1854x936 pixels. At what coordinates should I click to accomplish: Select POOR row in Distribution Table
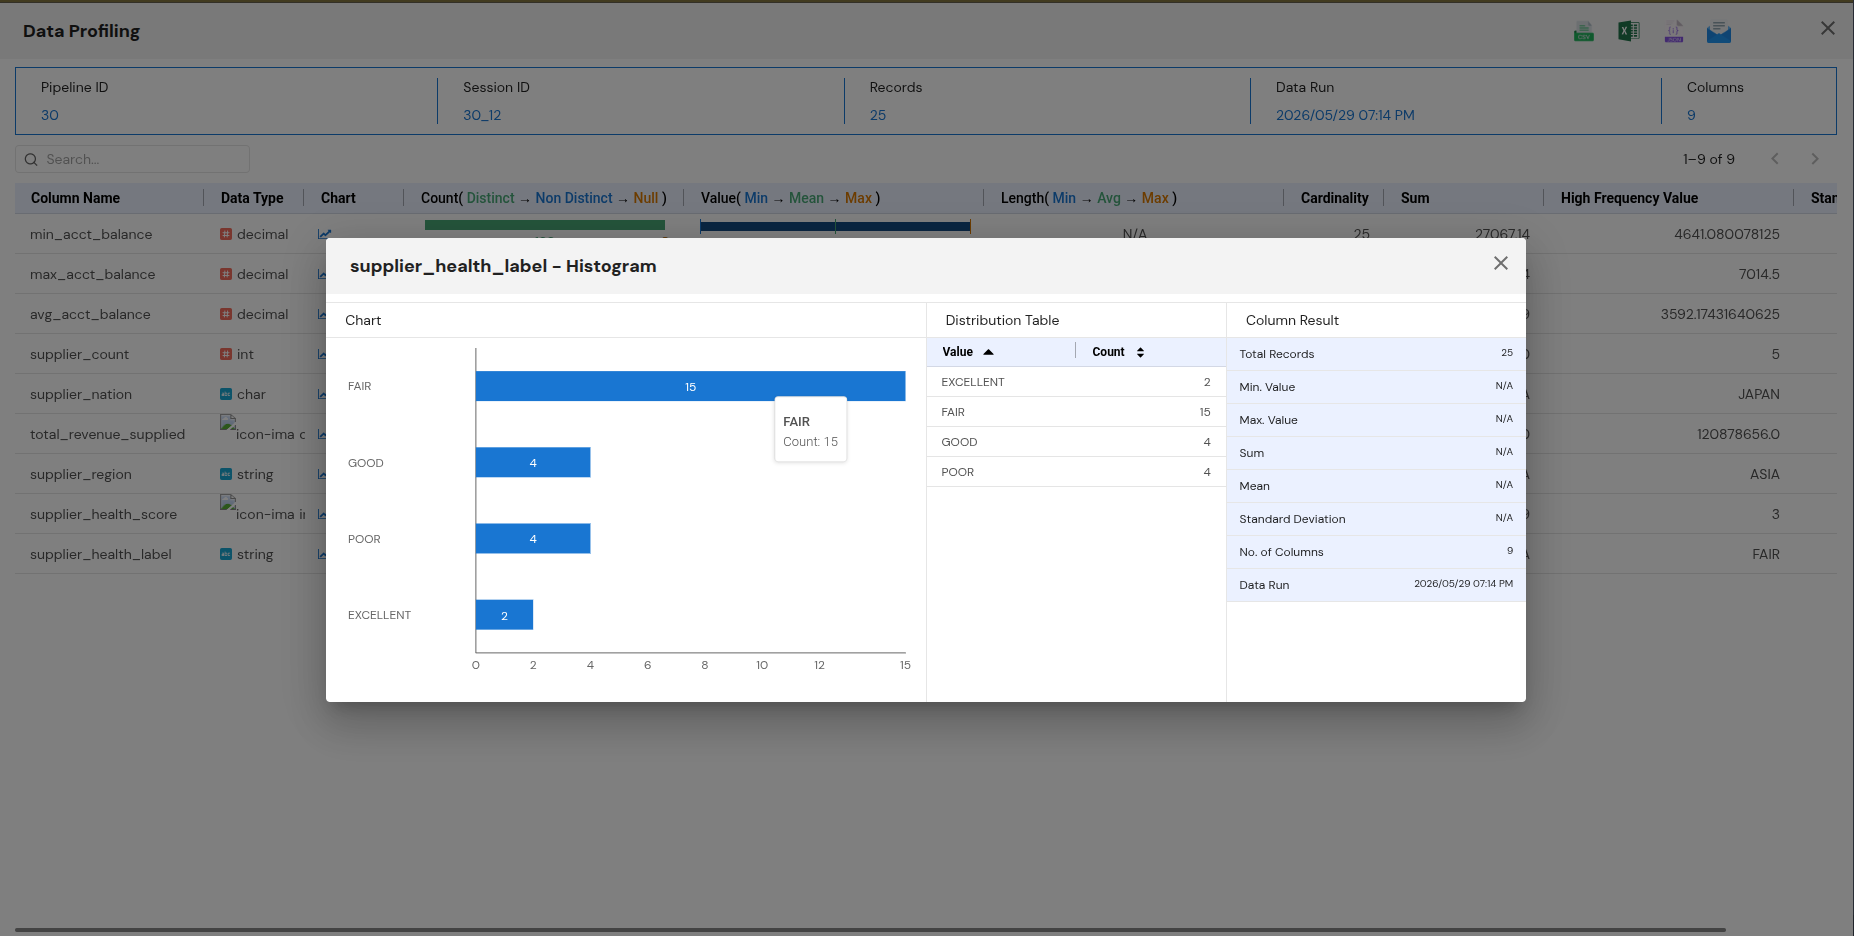pyautogui.click(x=1076, y=472)
